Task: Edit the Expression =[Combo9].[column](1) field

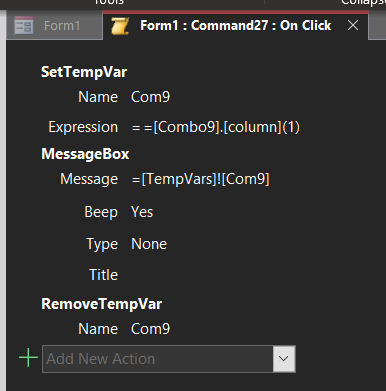Action: [216, 127]
